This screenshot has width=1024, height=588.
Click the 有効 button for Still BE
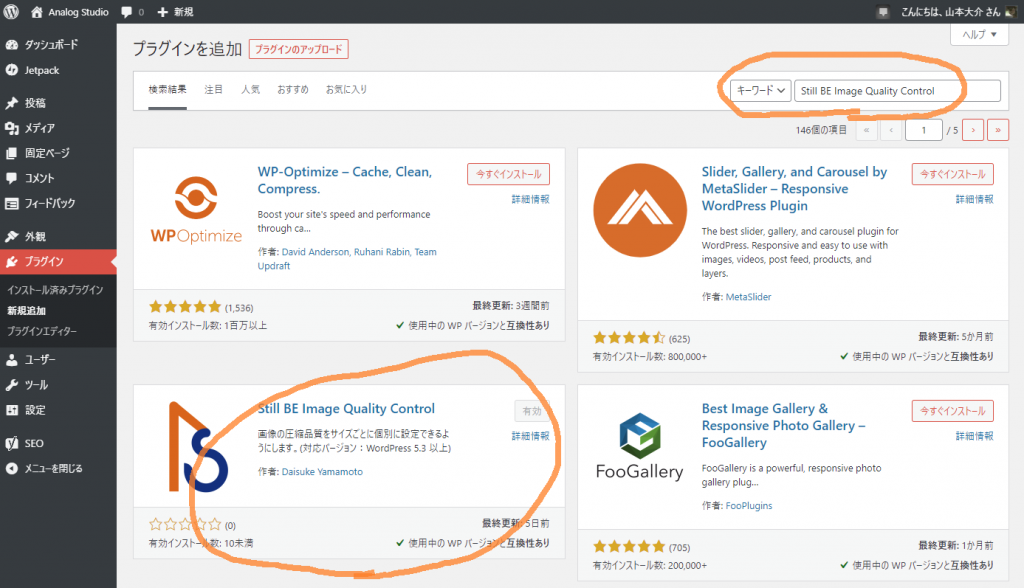[532, 411]
